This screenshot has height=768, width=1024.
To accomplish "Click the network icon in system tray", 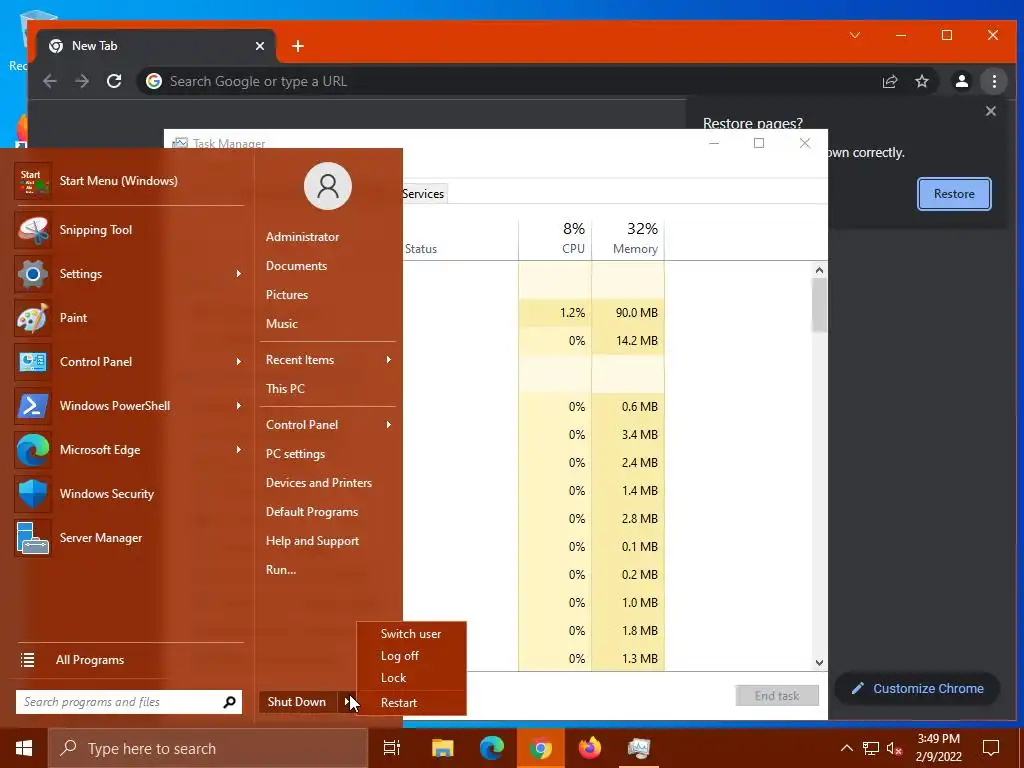I will click(871, 748).
